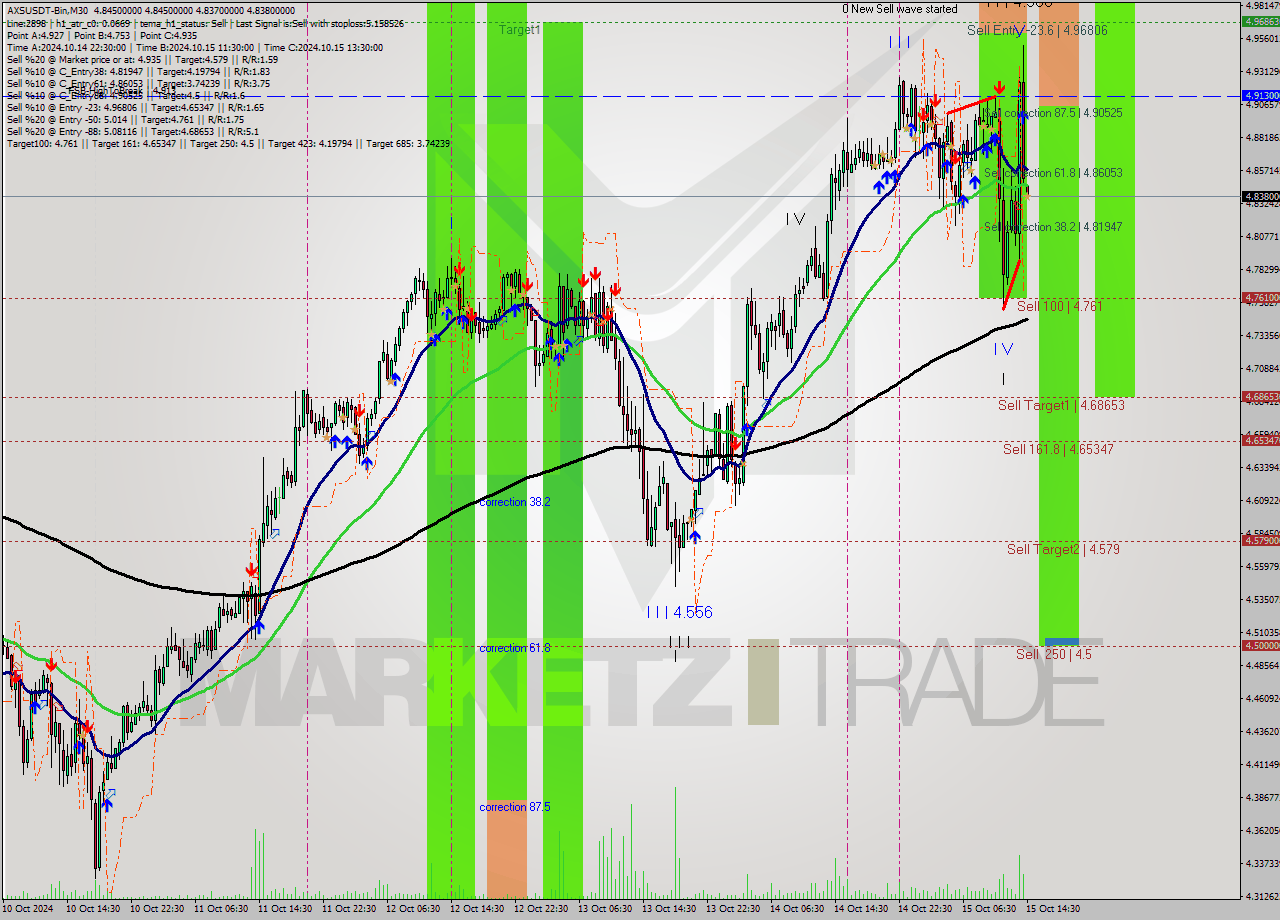Click the '14 Oct 14:30' time axis label
The width and height of the screenshot is (1280, 920).
(861, 909)
